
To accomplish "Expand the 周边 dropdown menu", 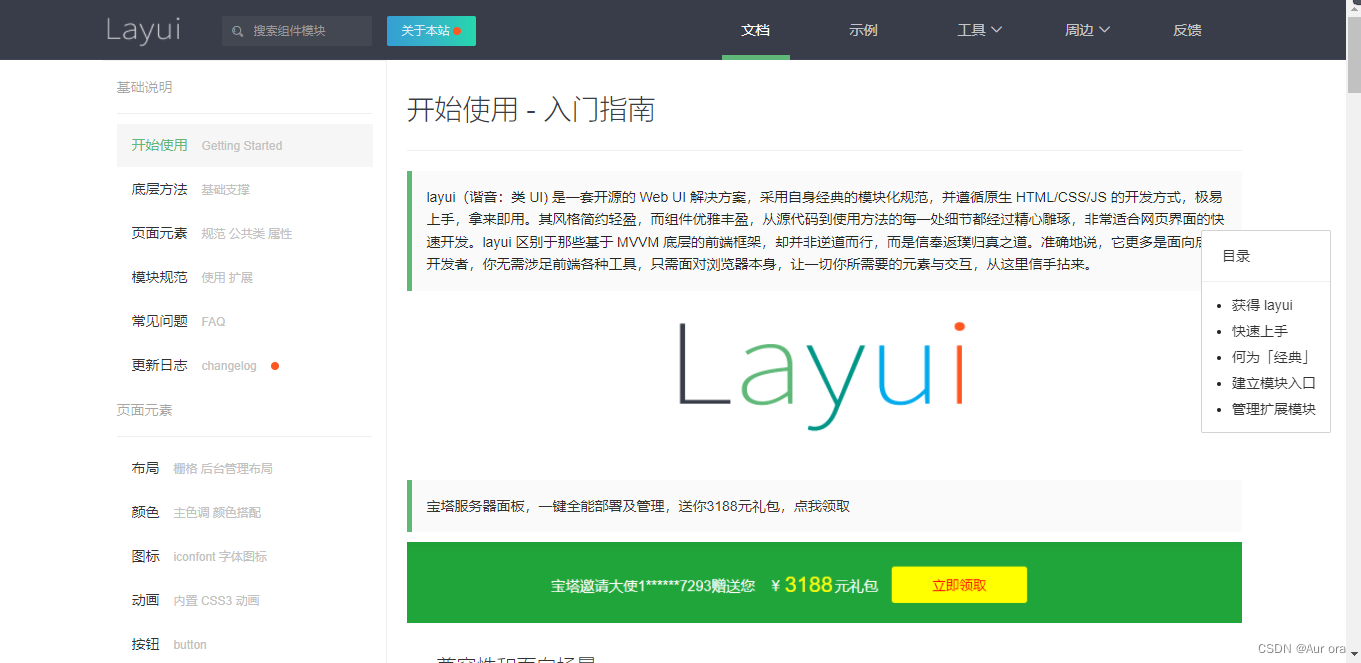I will pyautogui.click(x=1088, y=30).
